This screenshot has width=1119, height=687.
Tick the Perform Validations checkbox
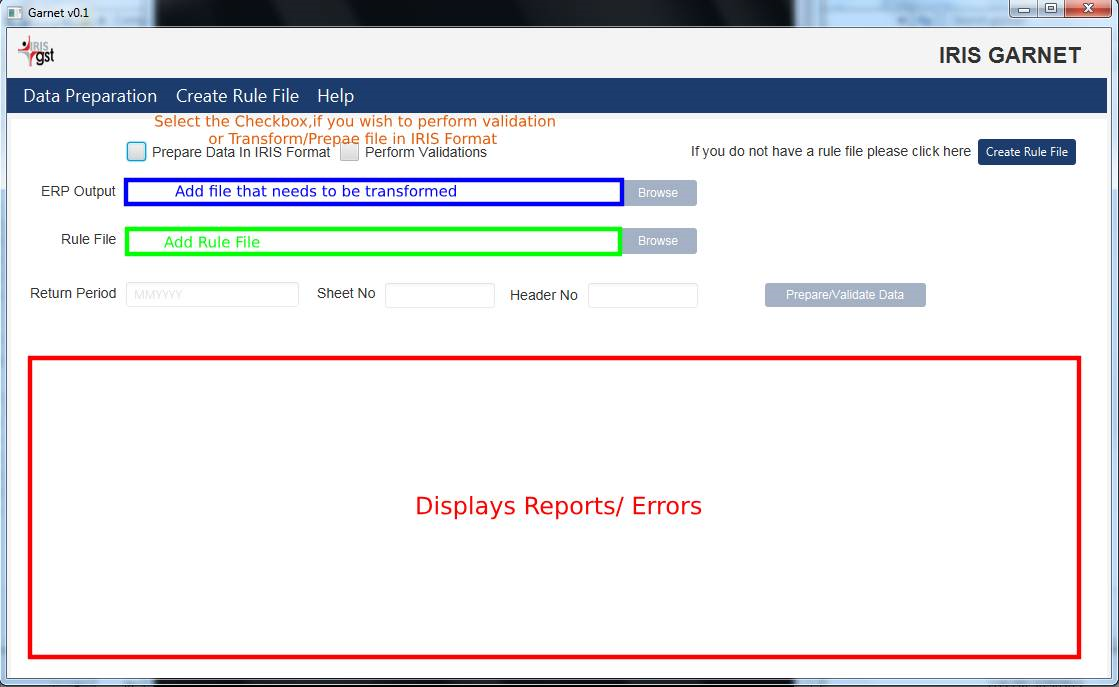click(x=349, y=151)
